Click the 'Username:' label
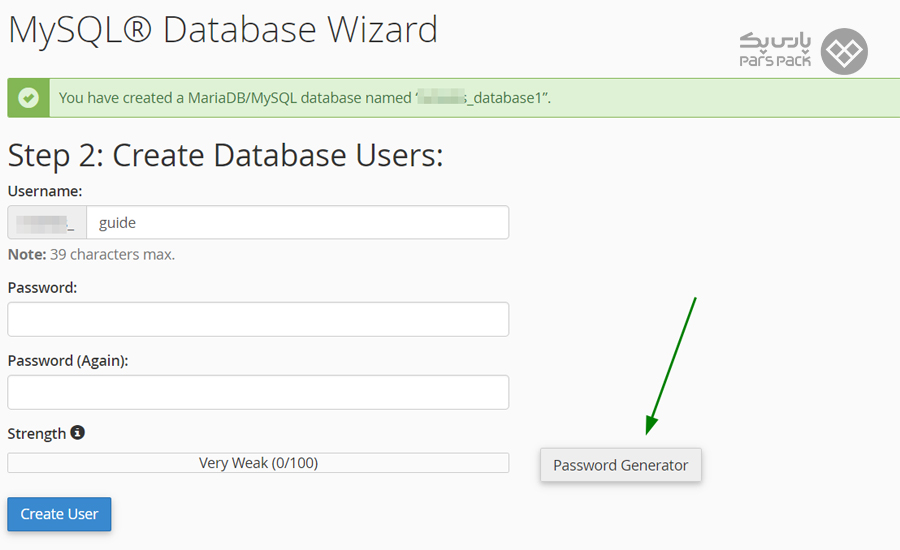The image size is (900, 550). (45, 191)
